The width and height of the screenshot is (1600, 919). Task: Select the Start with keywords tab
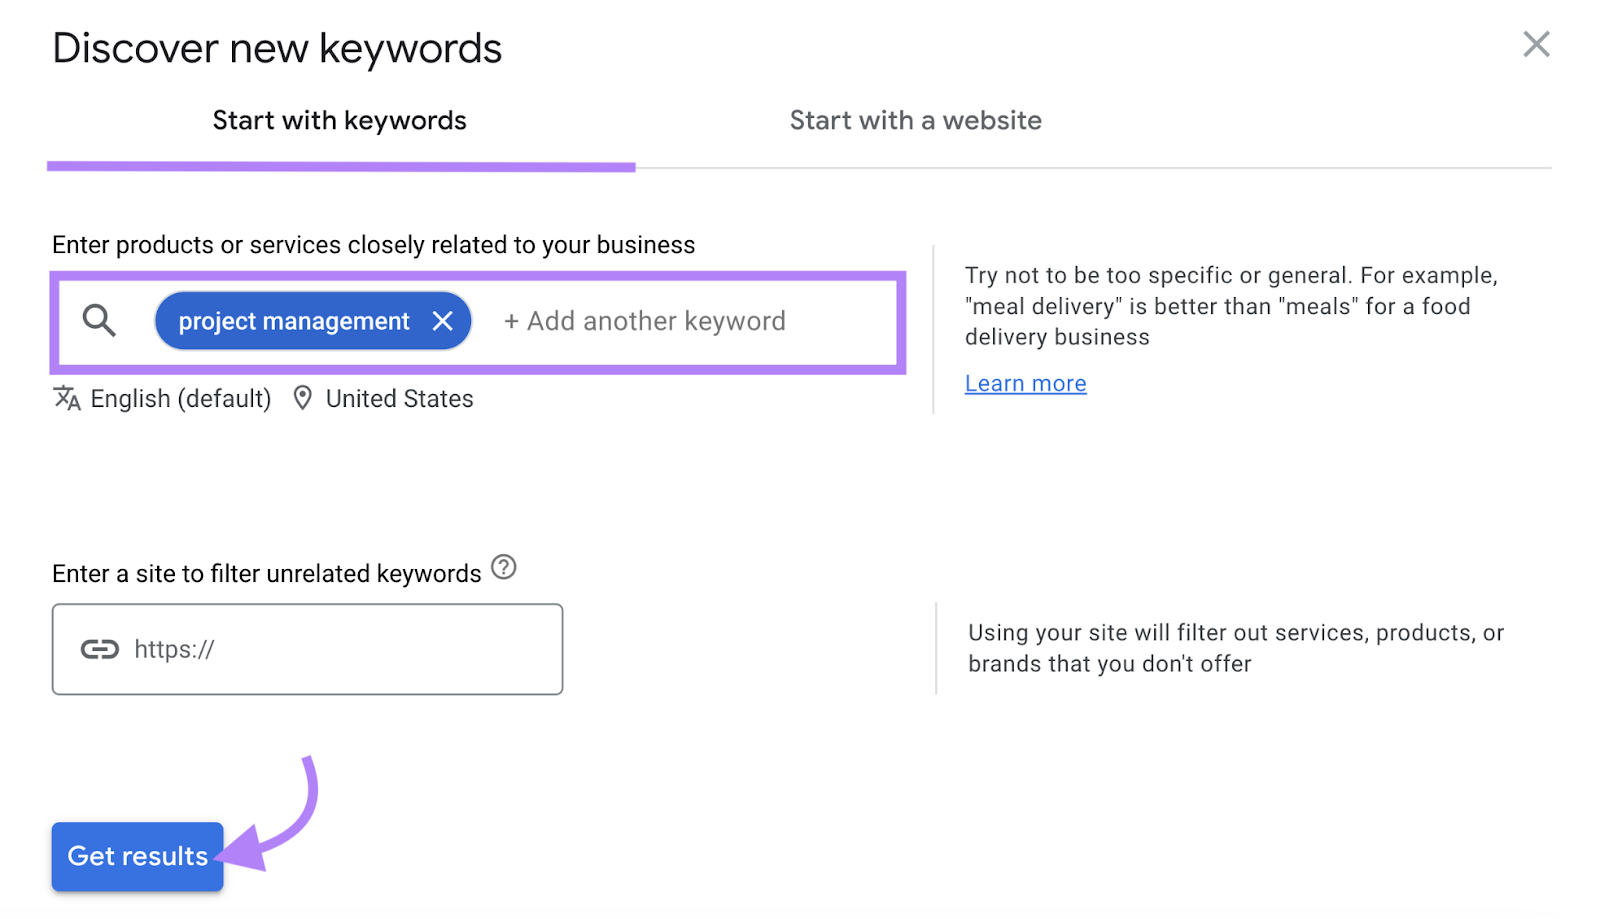tap(339, 120)
